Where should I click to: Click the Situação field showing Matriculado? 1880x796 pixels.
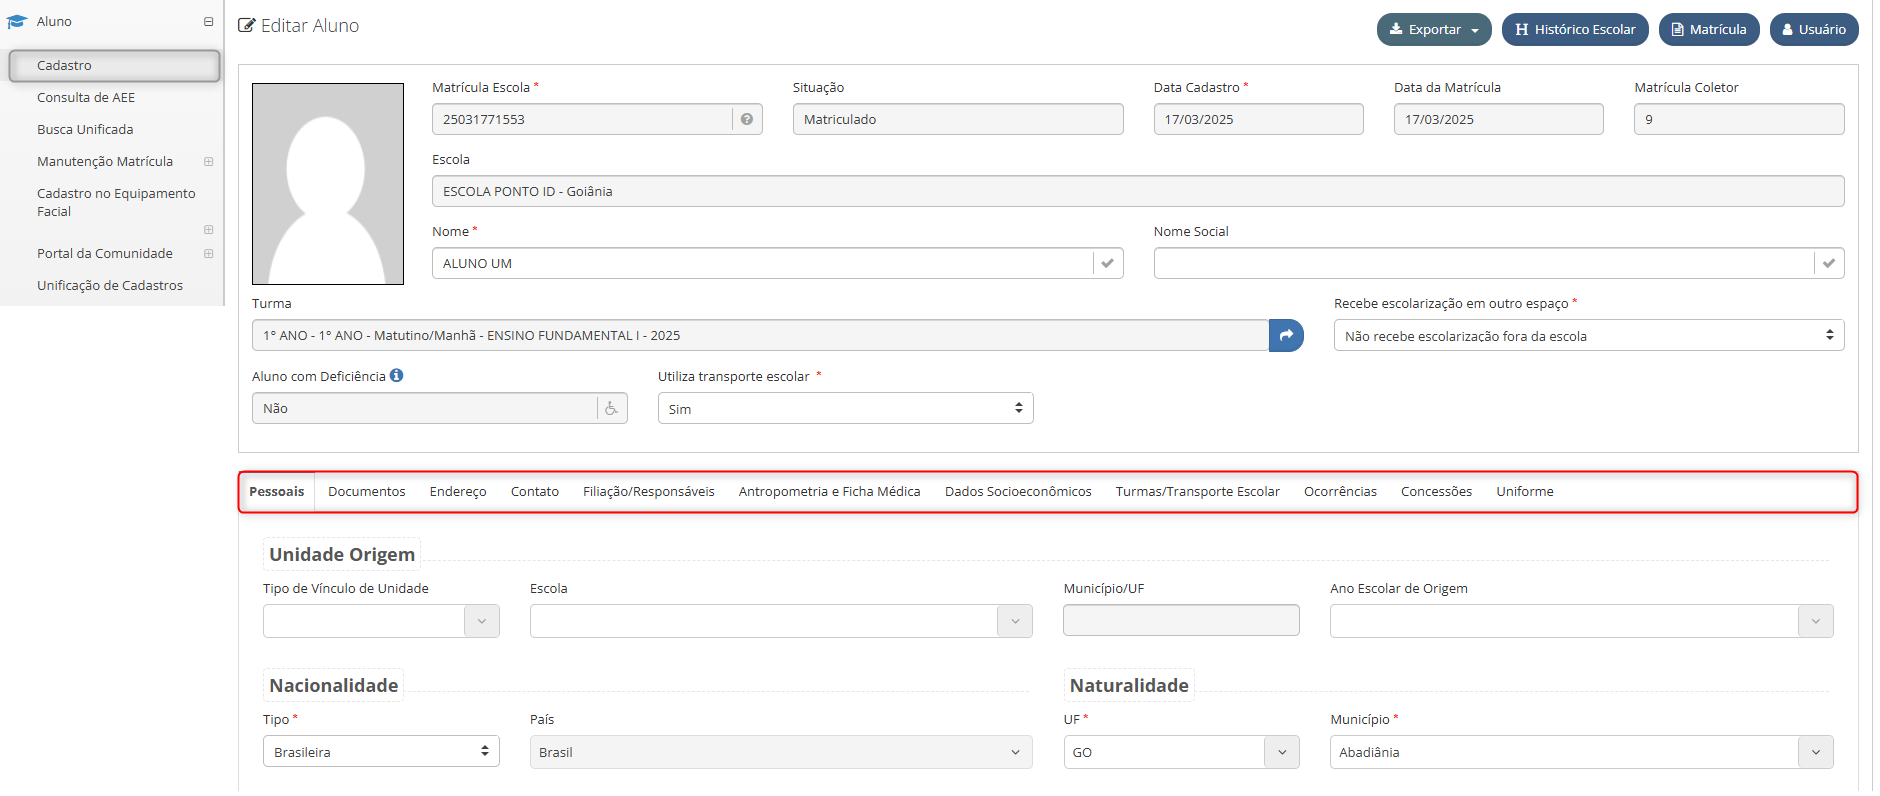coord(958,119)
